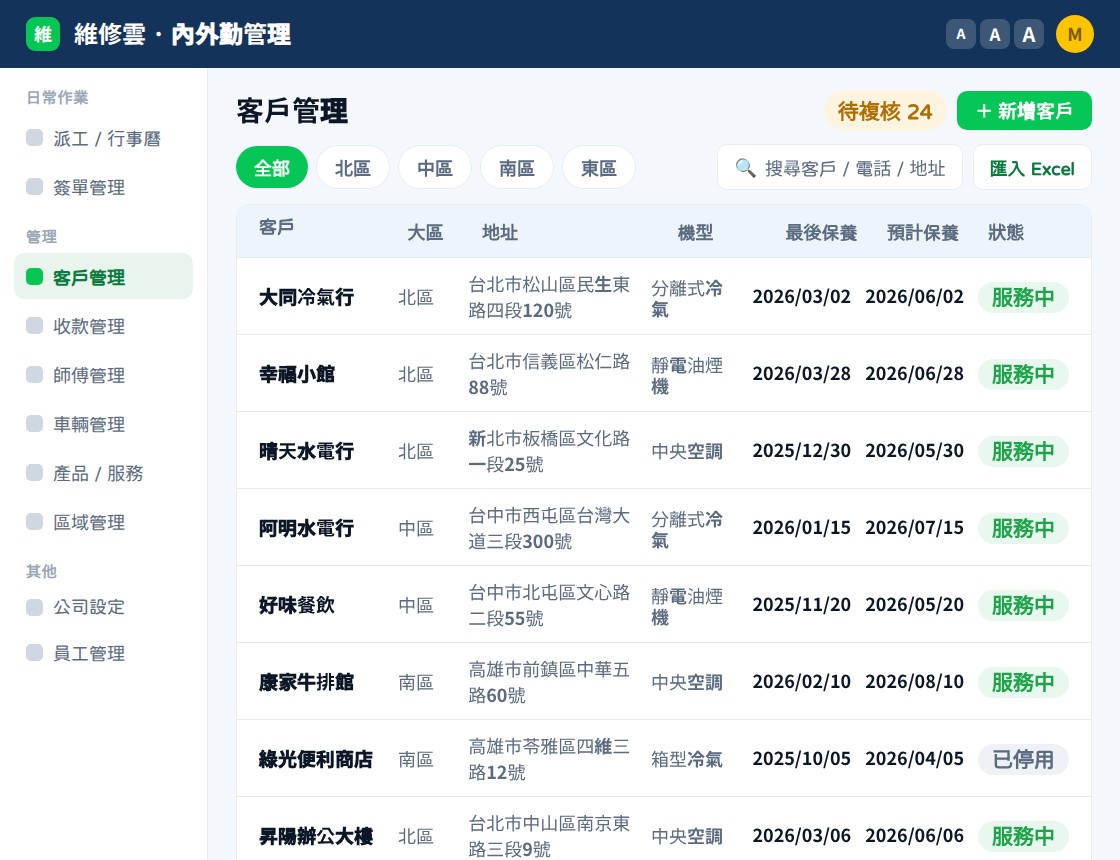Click date 2026/07/15 in 阿明水電行 row
This screenshot has height=860, width=1120.
click(x=914, y=528)
